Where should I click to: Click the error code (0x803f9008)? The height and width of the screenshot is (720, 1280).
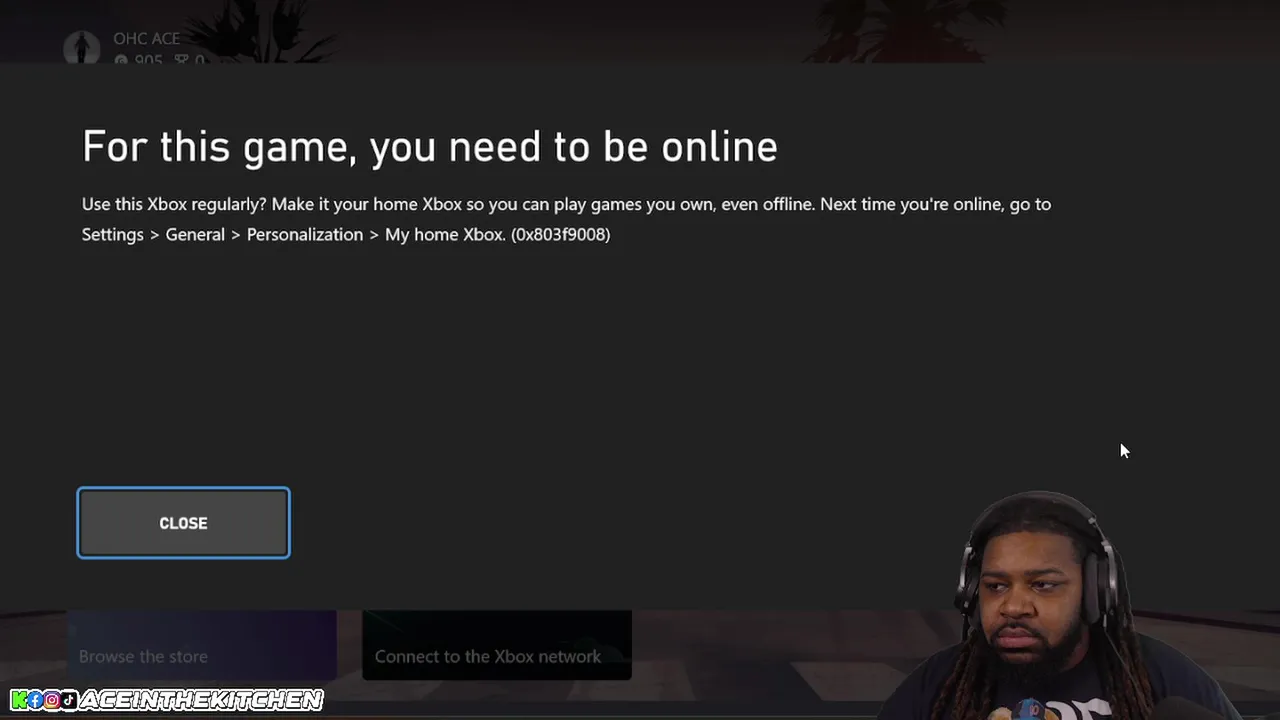[x=560, y=234]
